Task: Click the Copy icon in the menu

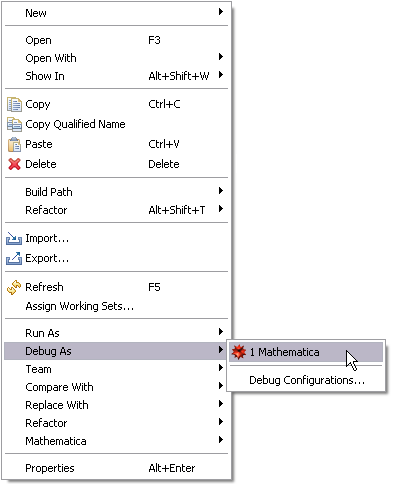Action: (x=14, y=104)
